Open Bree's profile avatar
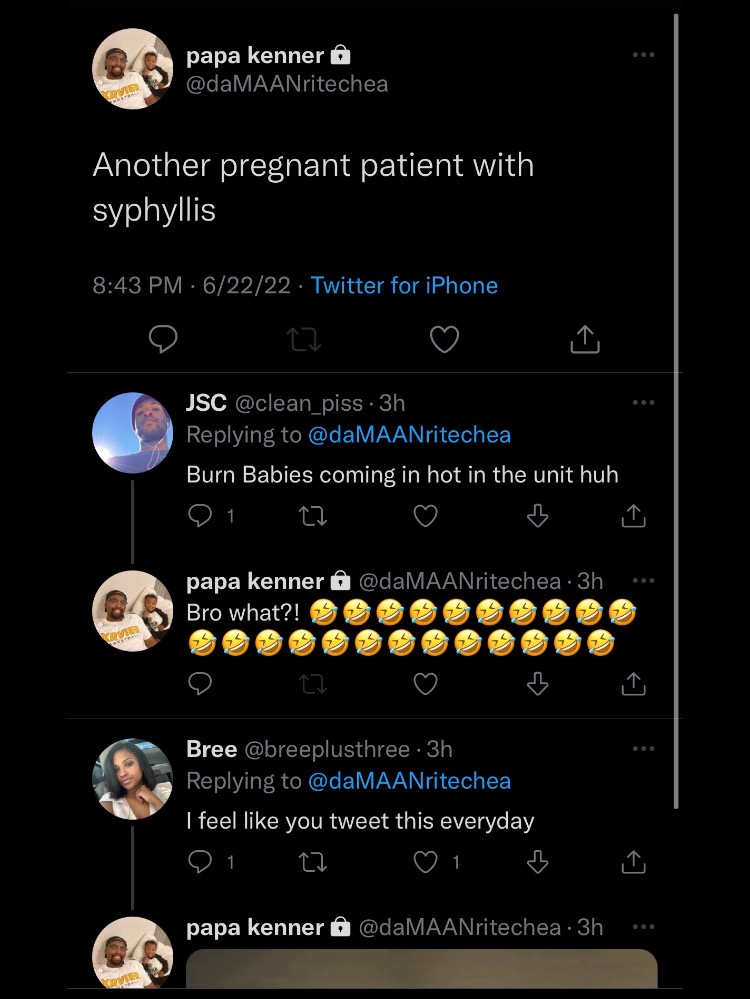Viewport: 750px width, 999px height. [133, 779]
